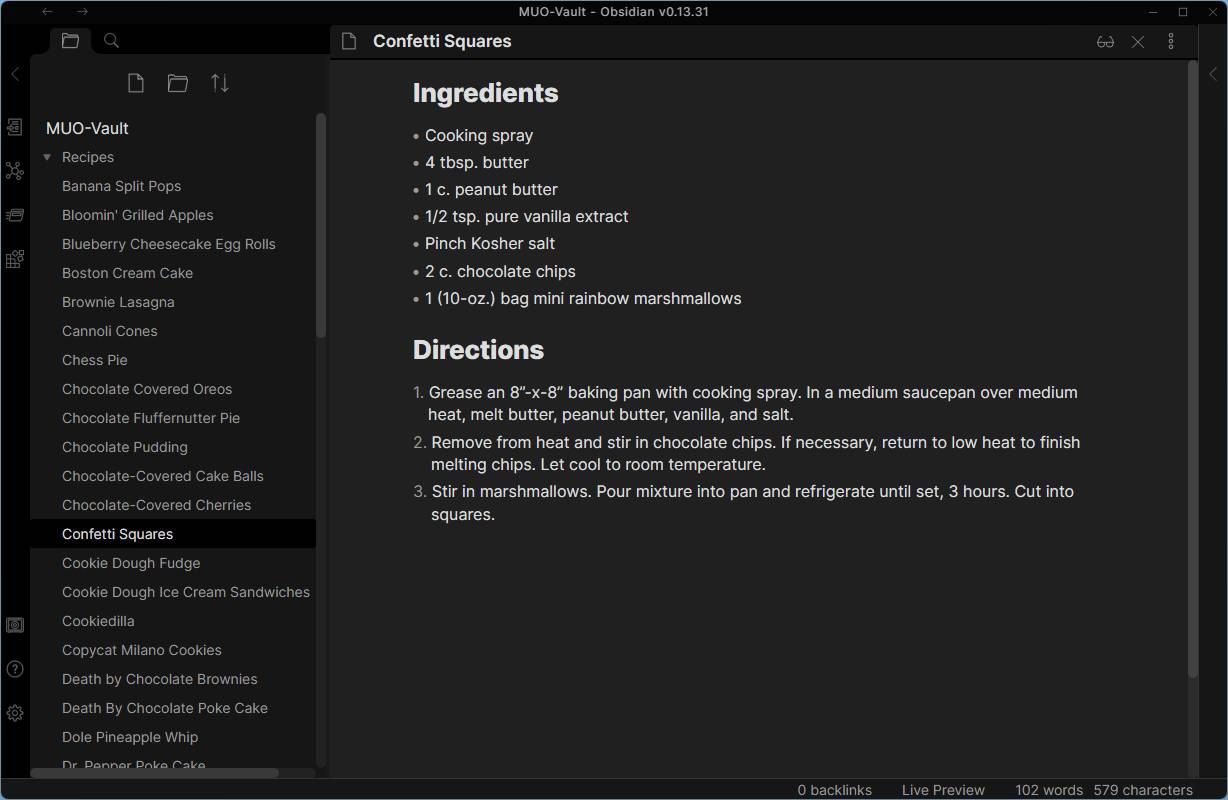
Task: Open the Dole Pineapple Whip note
Action: (173, 737)
